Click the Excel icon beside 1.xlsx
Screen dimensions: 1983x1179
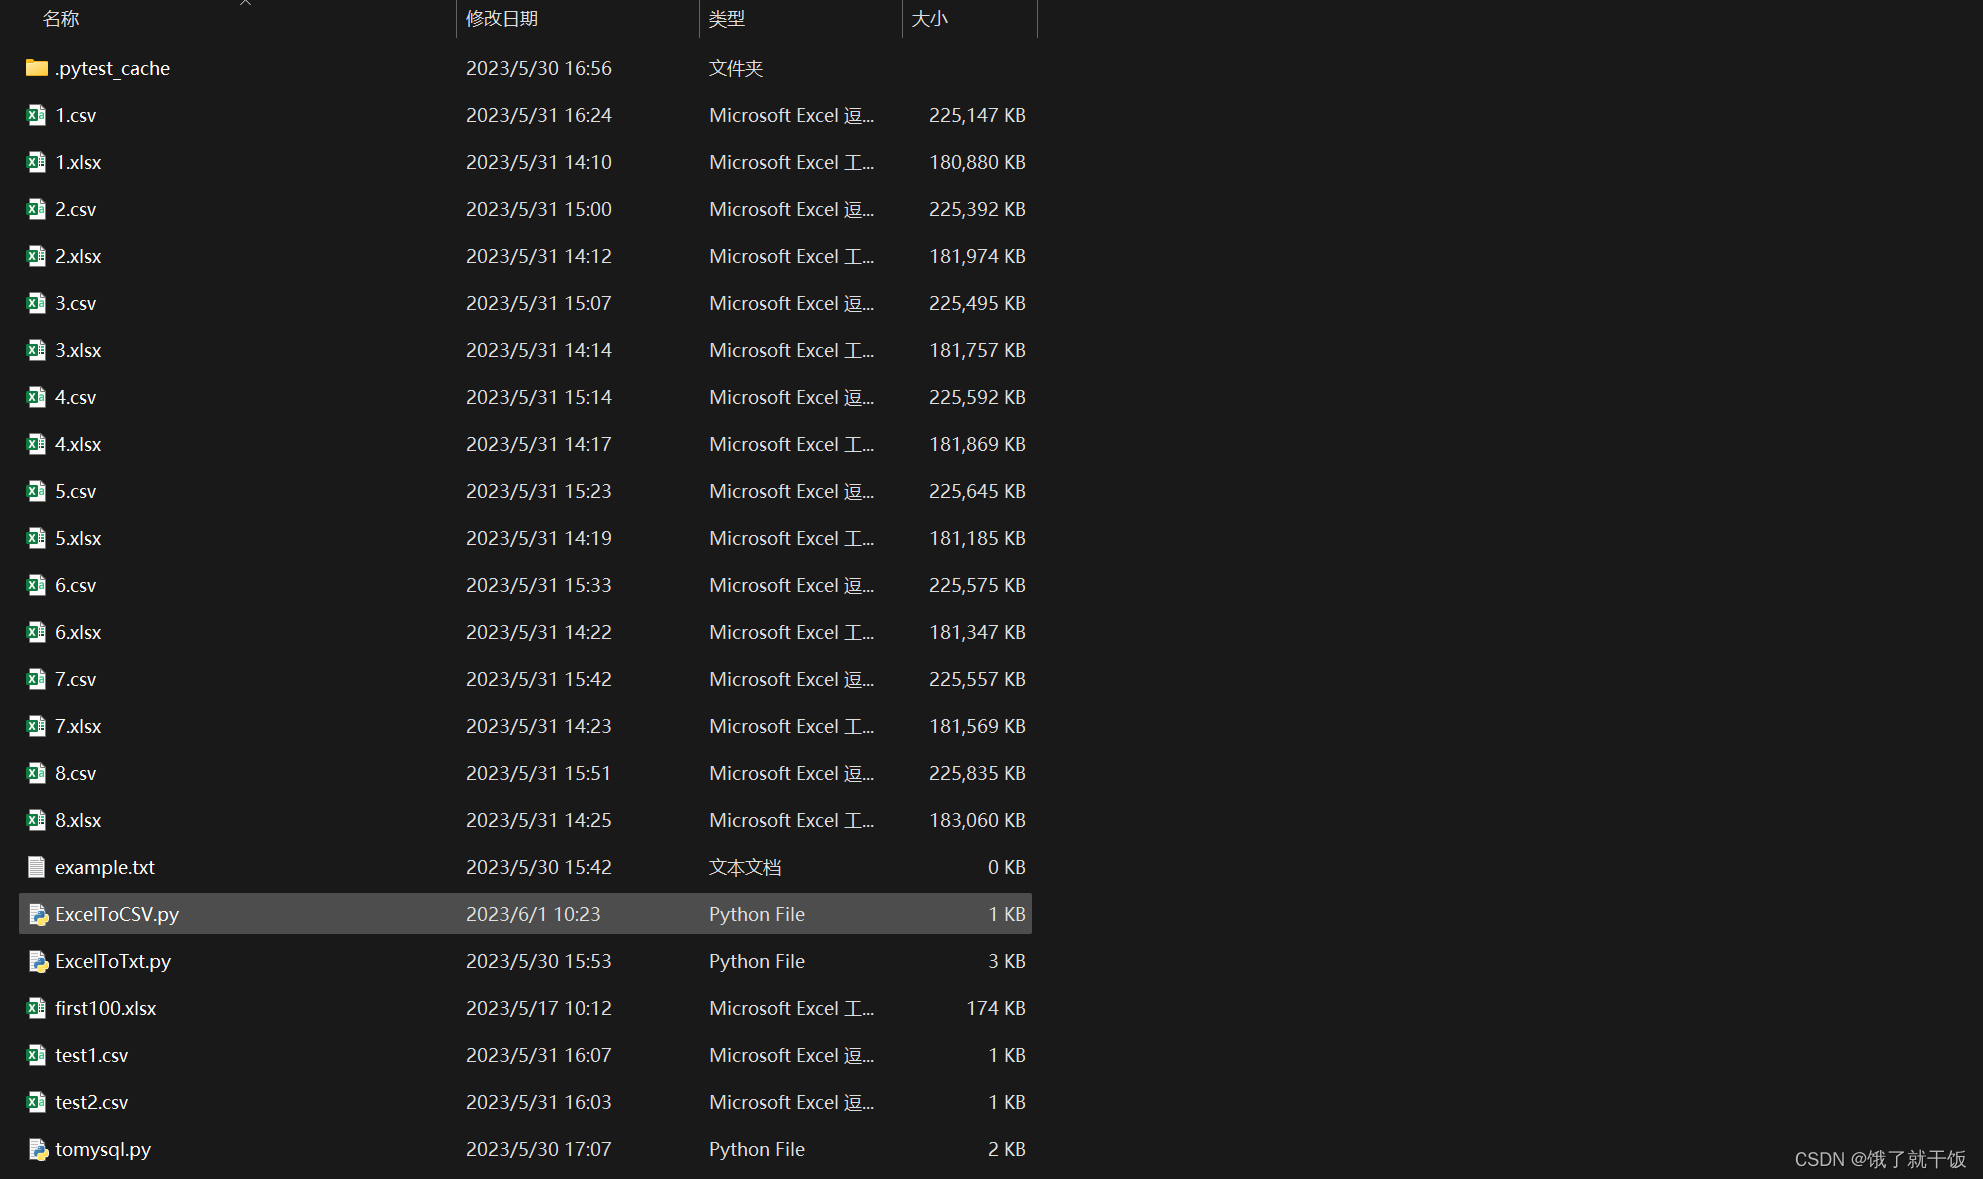click(37, 162)
